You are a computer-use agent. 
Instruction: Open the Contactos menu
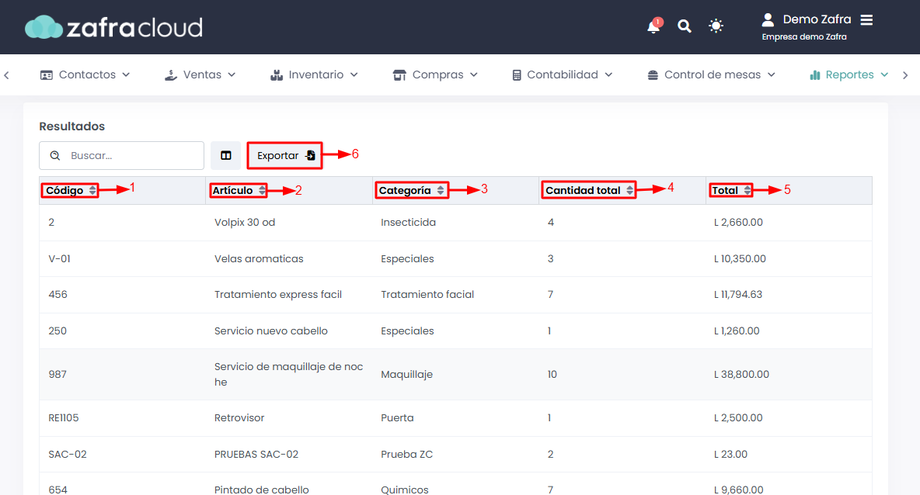[85, 75]
